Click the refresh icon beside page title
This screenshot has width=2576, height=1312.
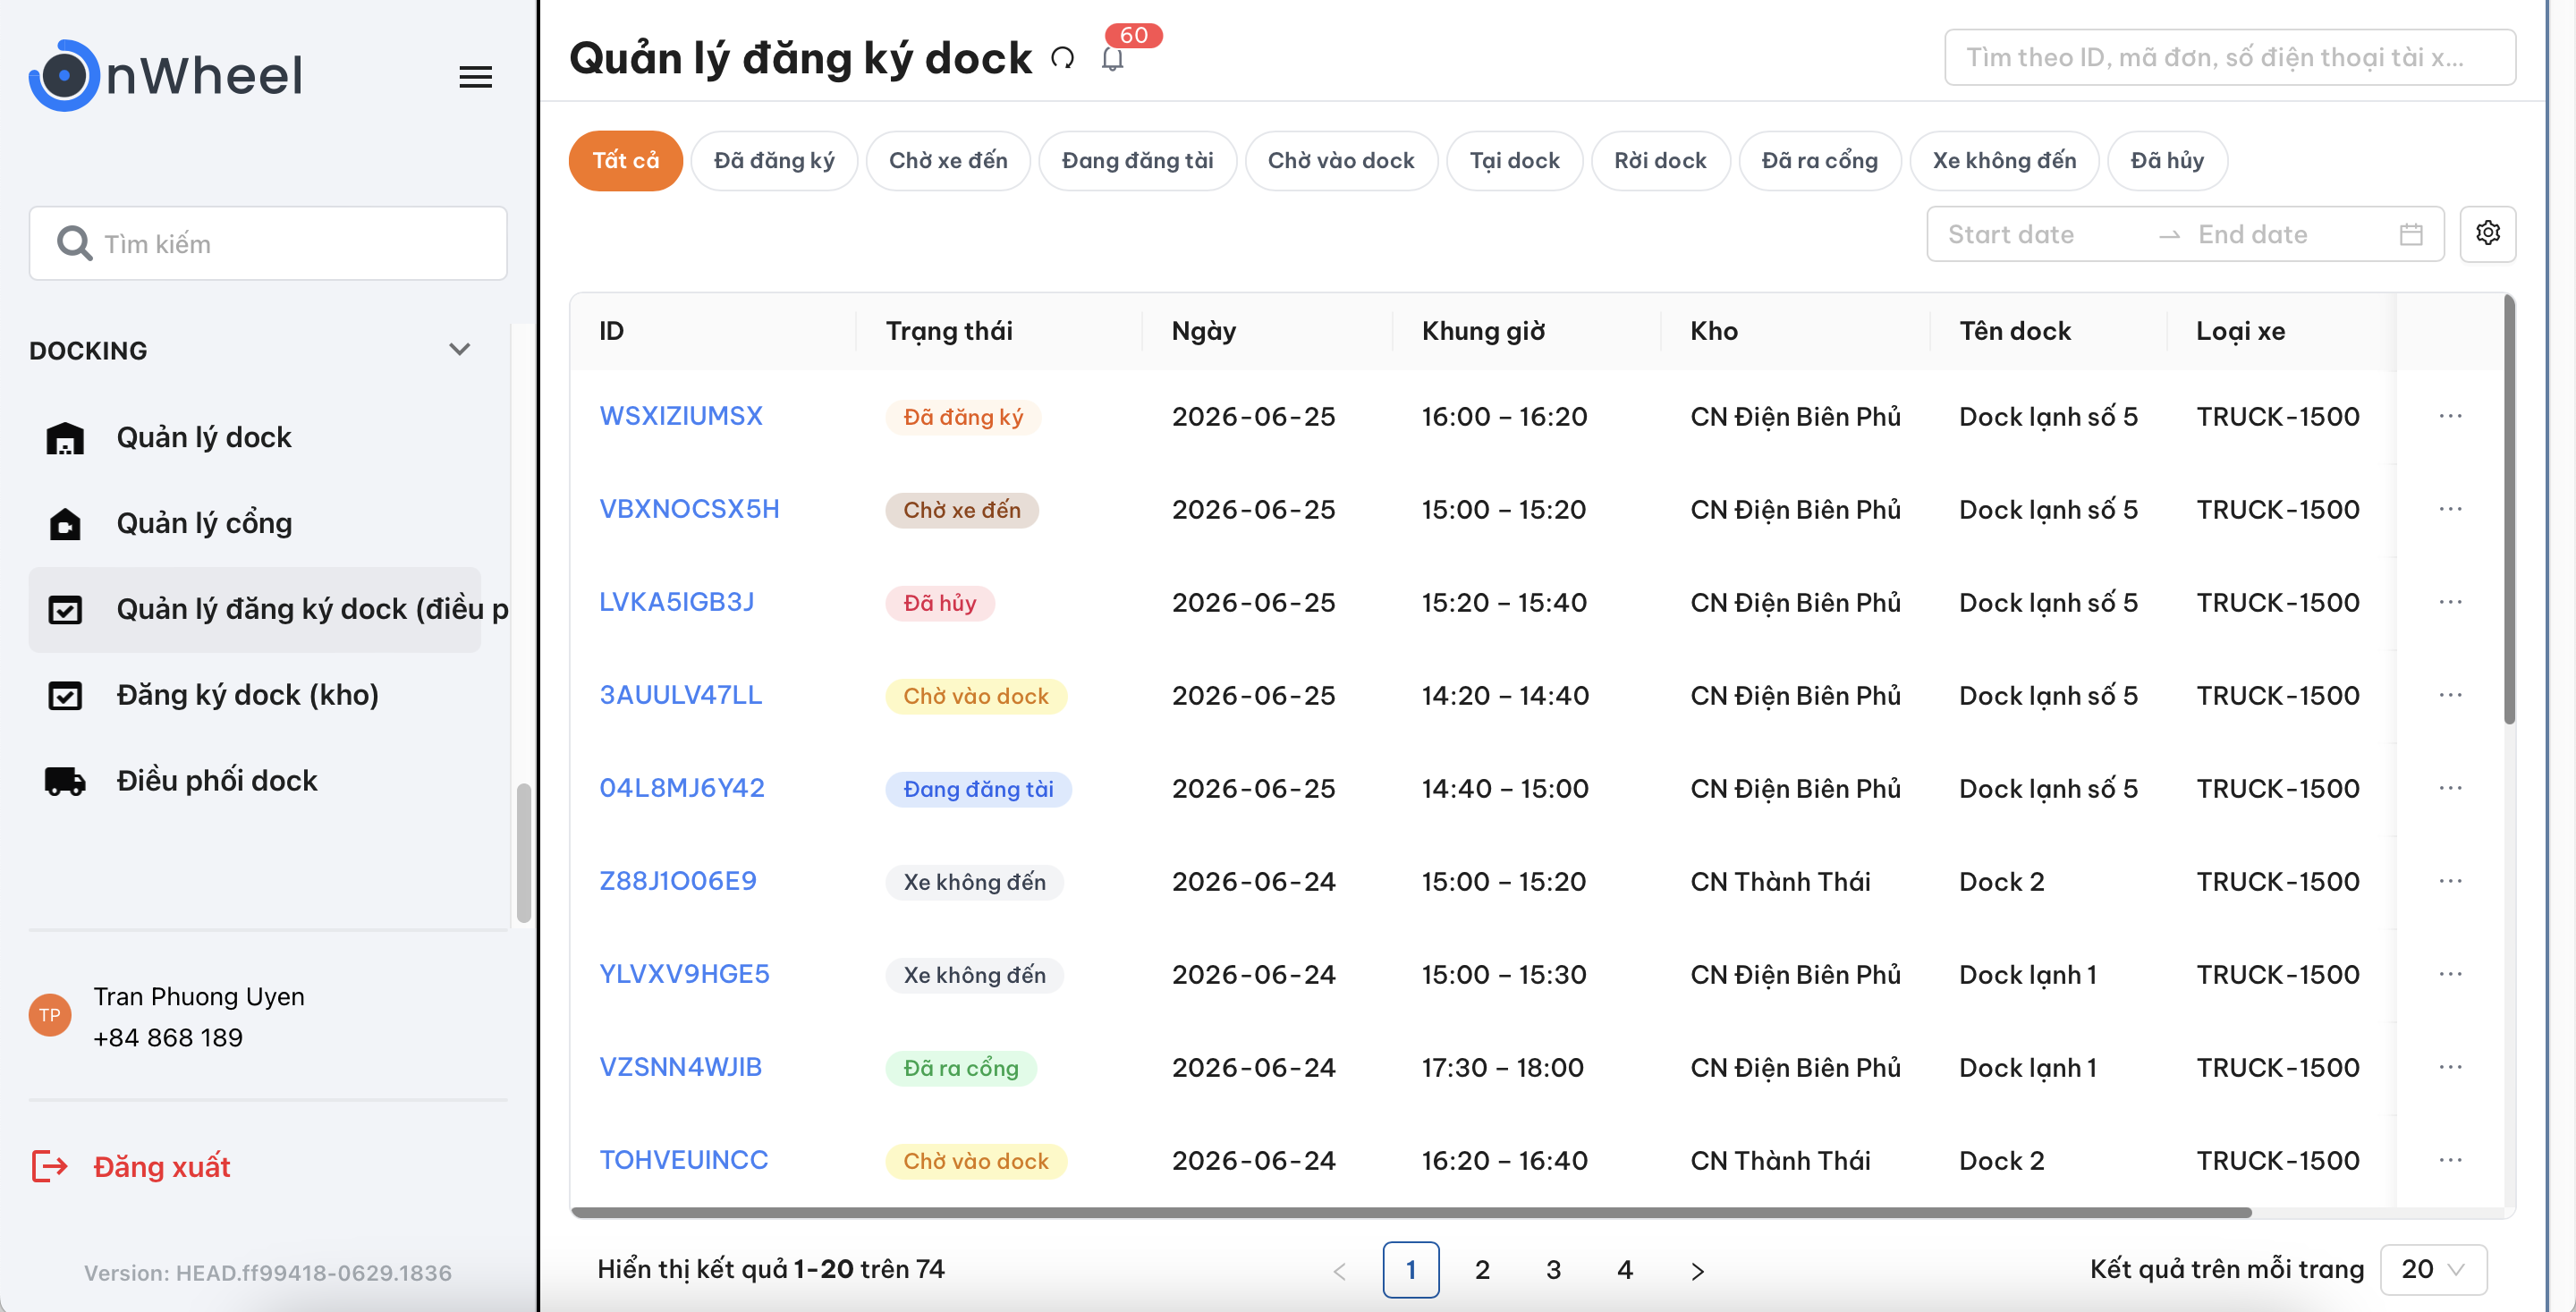click(1062, 59)
